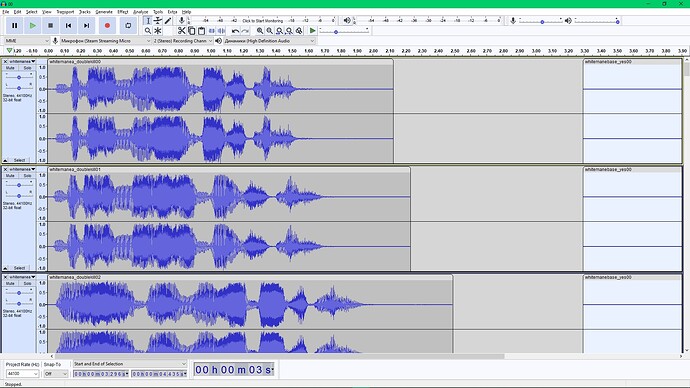The width and height of the screenshot is (690, 388).
Task: Click the Paste clipboard icon
Action: [x=202, y=31]
